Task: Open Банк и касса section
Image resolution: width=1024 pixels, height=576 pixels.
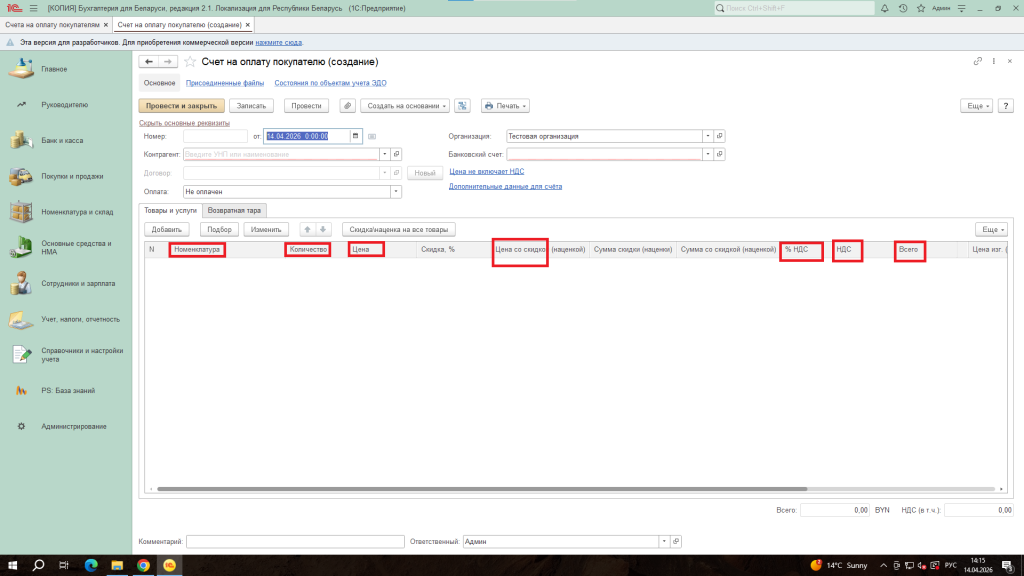Action: click(x=62, y=141)
